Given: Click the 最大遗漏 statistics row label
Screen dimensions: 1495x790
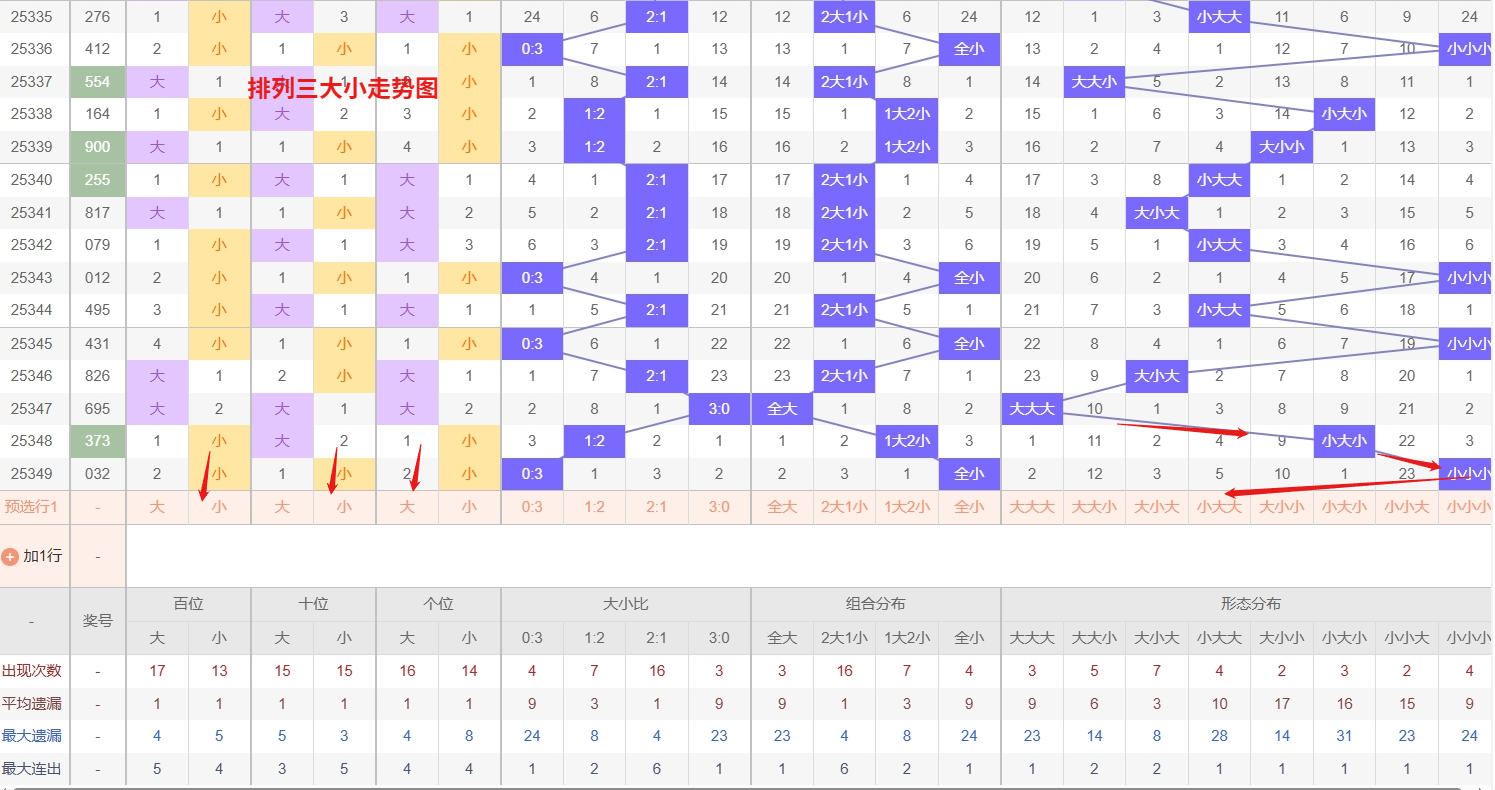Looking at the screenshot, I should (x=32, y=736).
